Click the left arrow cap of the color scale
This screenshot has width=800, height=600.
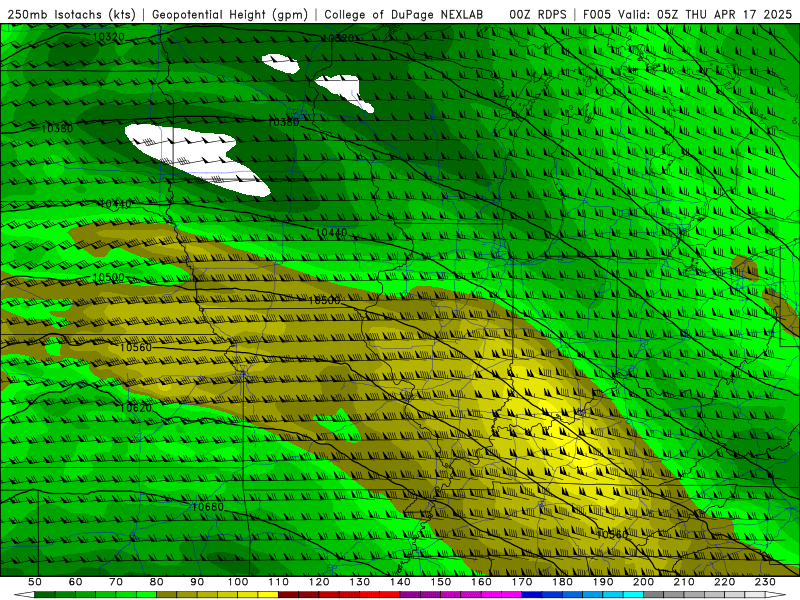24,595
